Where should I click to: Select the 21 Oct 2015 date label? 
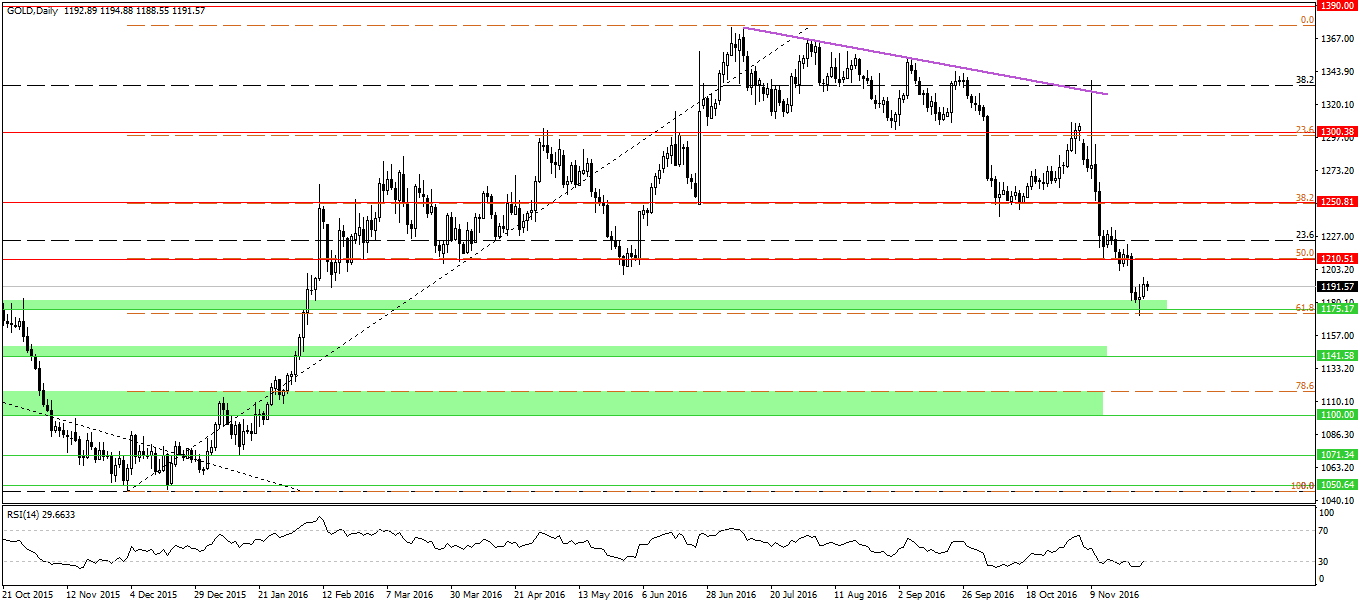(29, 594)
